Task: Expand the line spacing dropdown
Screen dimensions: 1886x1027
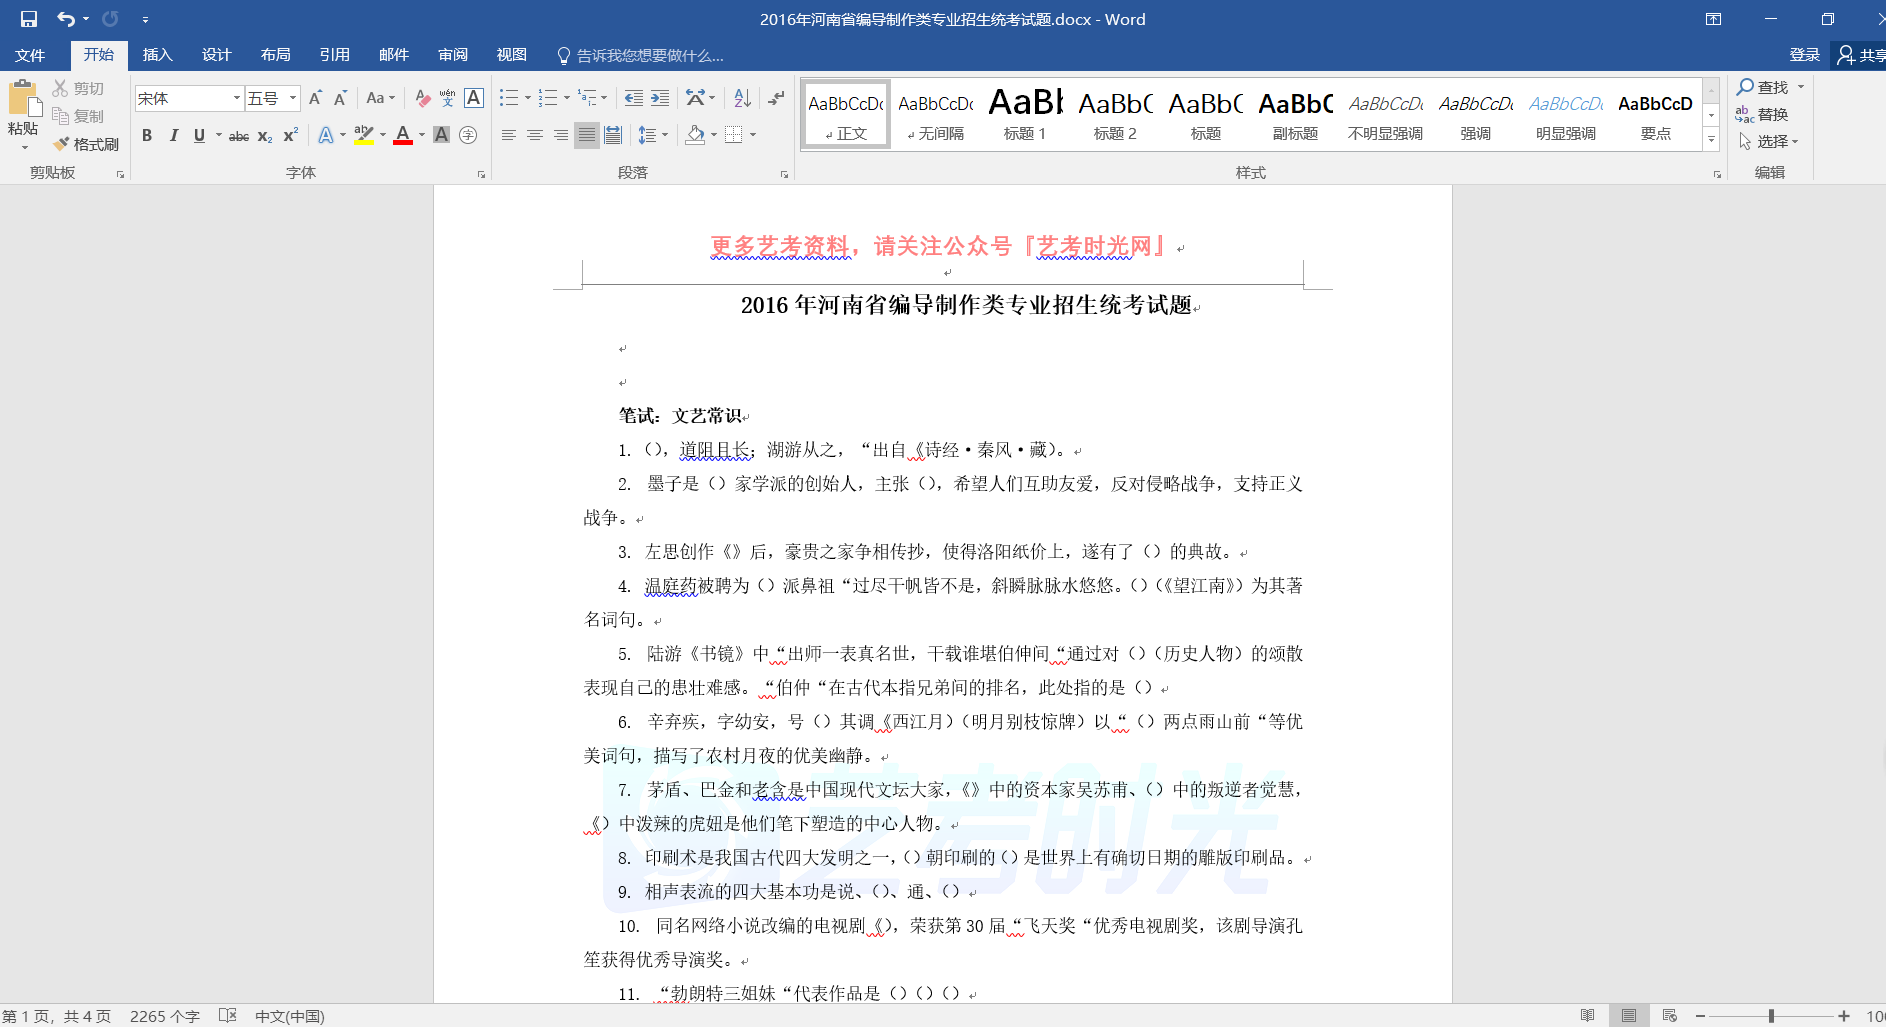Action: [x=665, y=135]
